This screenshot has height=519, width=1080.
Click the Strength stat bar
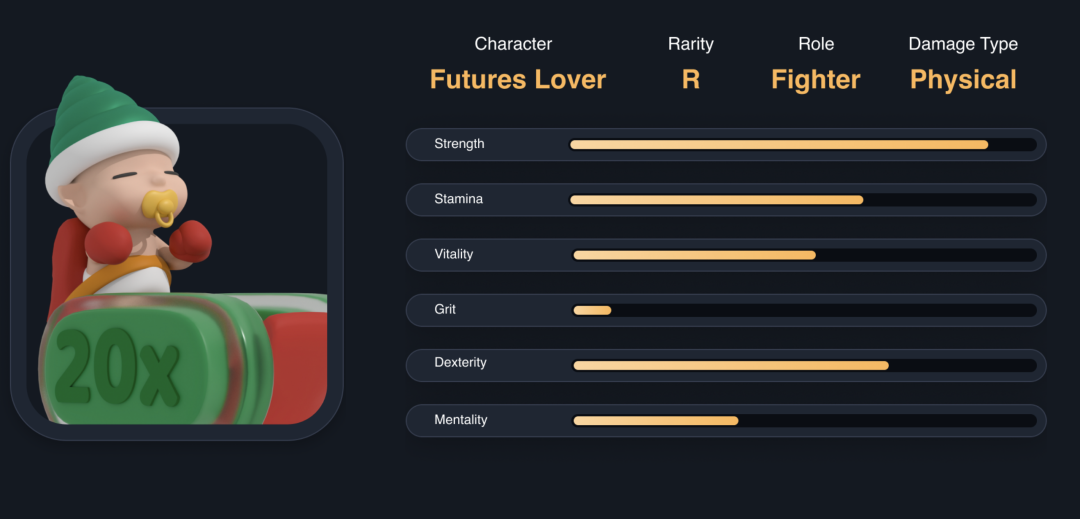[802, 145]
